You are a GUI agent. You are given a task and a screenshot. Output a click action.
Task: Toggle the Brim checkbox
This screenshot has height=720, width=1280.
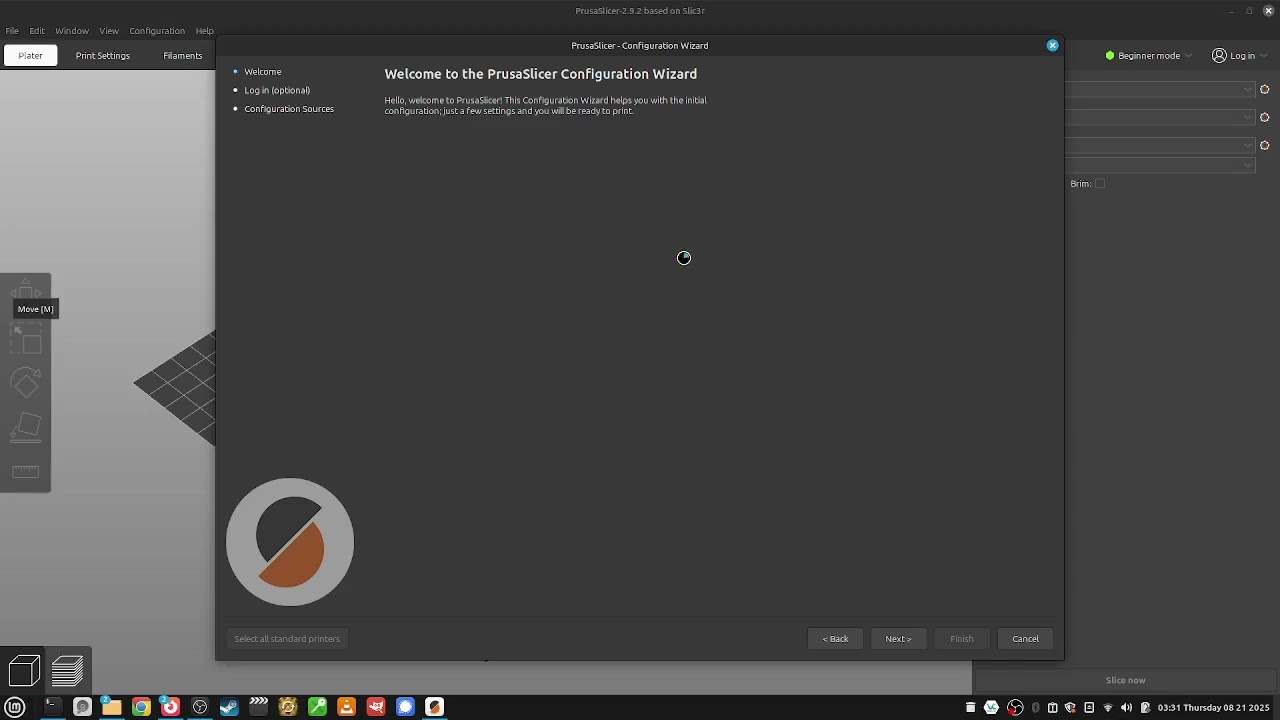click(x=1100, y=184)
